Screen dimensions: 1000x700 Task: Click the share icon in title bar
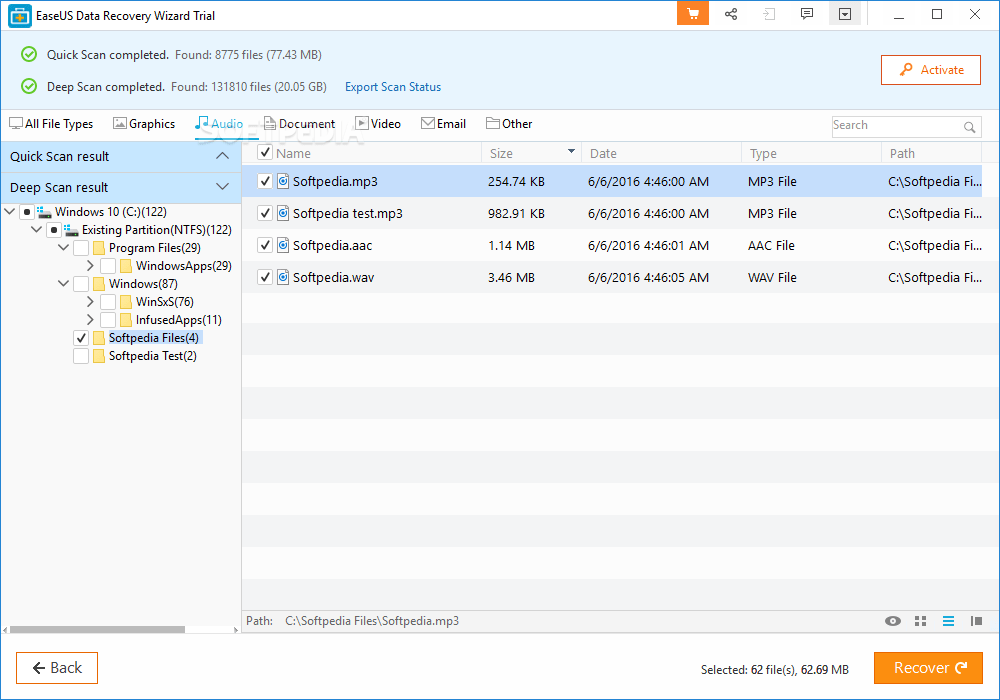click(731, 14)
